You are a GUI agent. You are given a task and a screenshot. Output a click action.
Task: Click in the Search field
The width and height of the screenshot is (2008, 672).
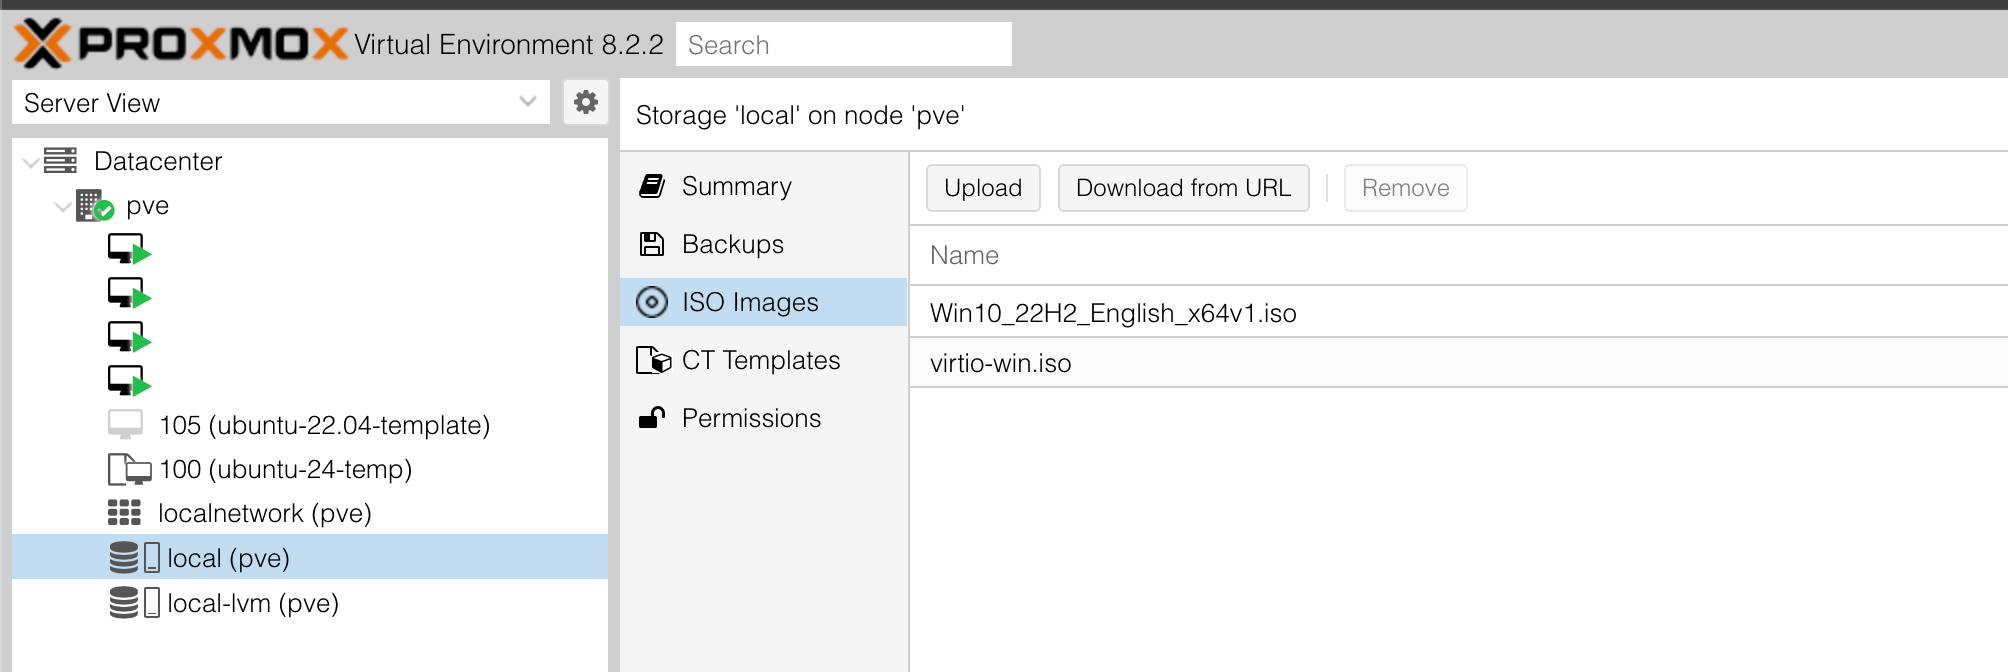click(x=843, y=45)
